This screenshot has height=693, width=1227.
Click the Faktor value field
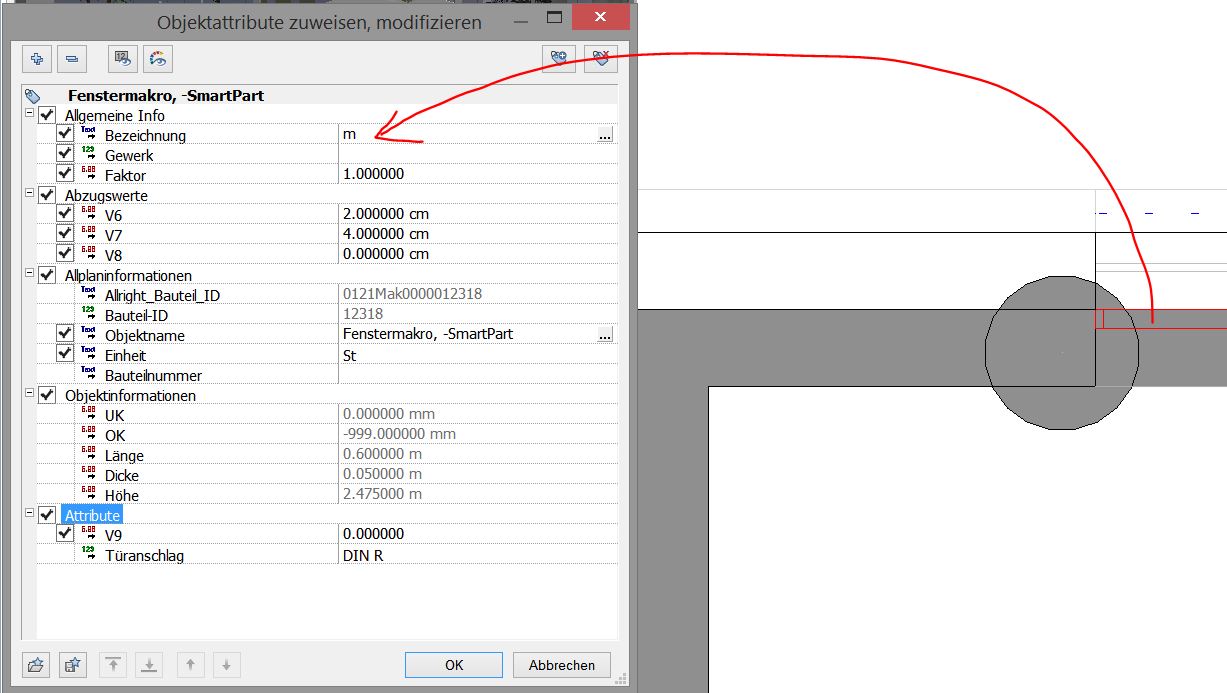click(470, 174)
